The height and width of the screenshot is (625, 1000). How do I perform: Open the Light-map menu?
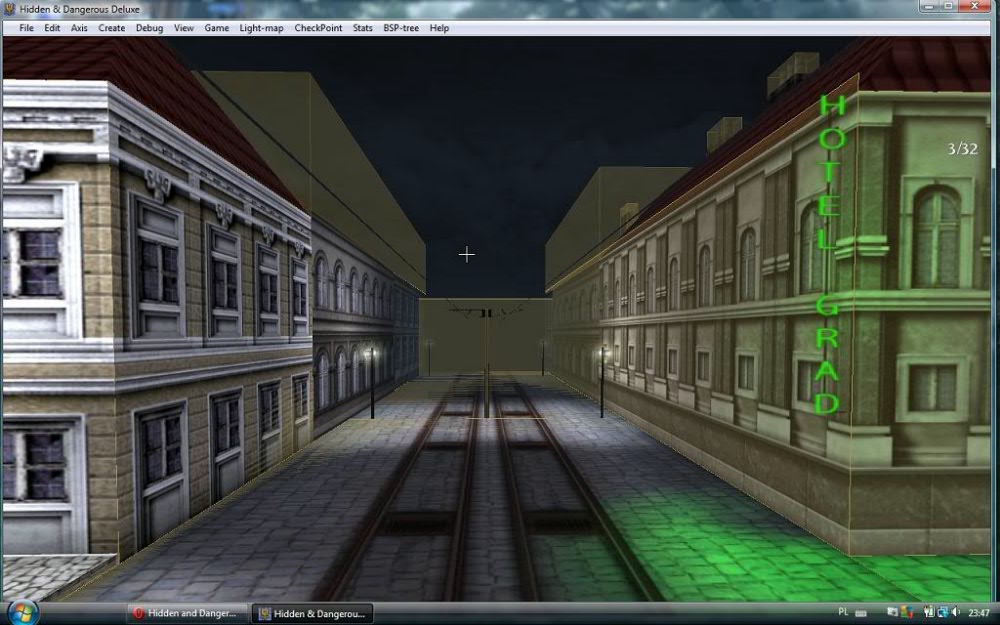click(261, 28)
